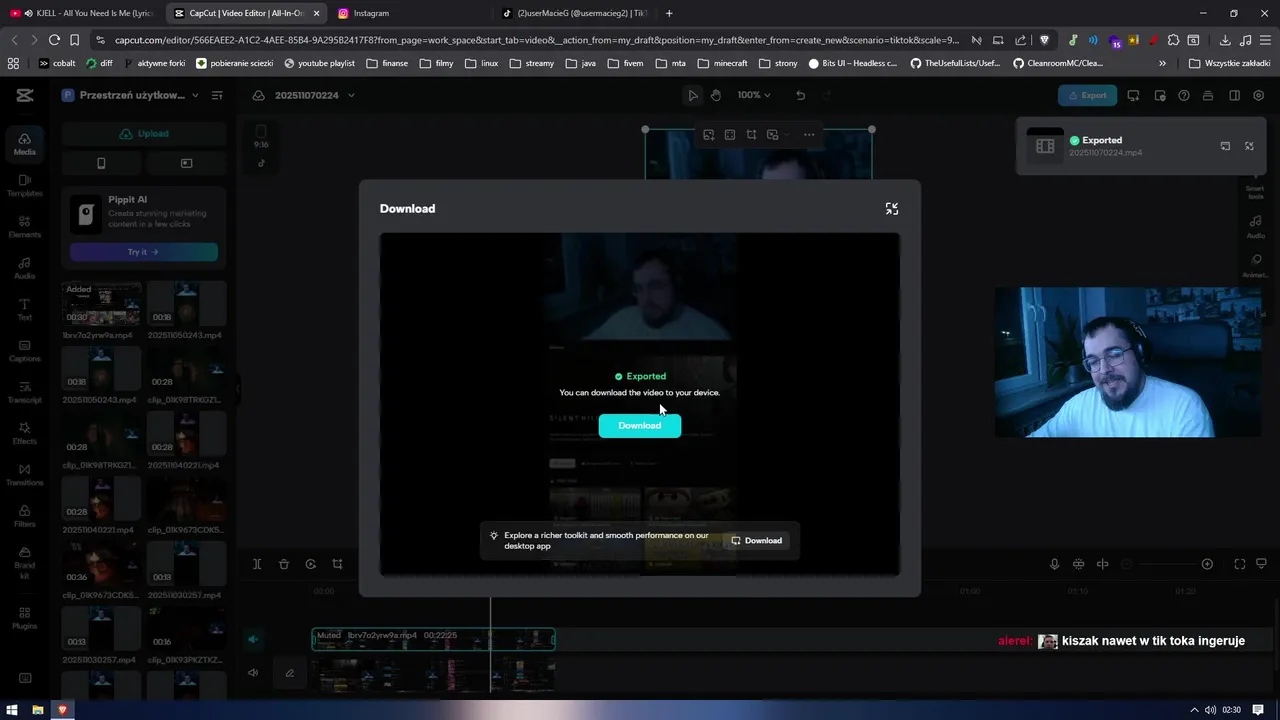
Task: Open the Text panel in sidebar
Action: pos(25,310)
